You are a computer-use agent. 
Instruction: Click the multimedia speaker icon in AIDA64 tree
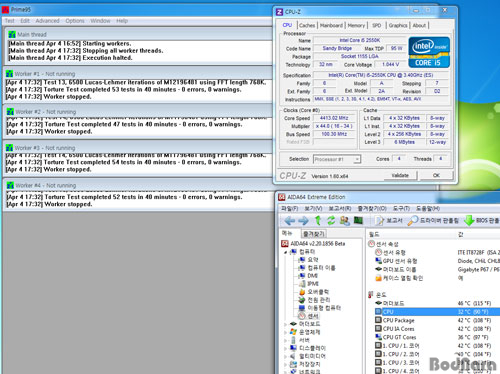coord(293,356)
